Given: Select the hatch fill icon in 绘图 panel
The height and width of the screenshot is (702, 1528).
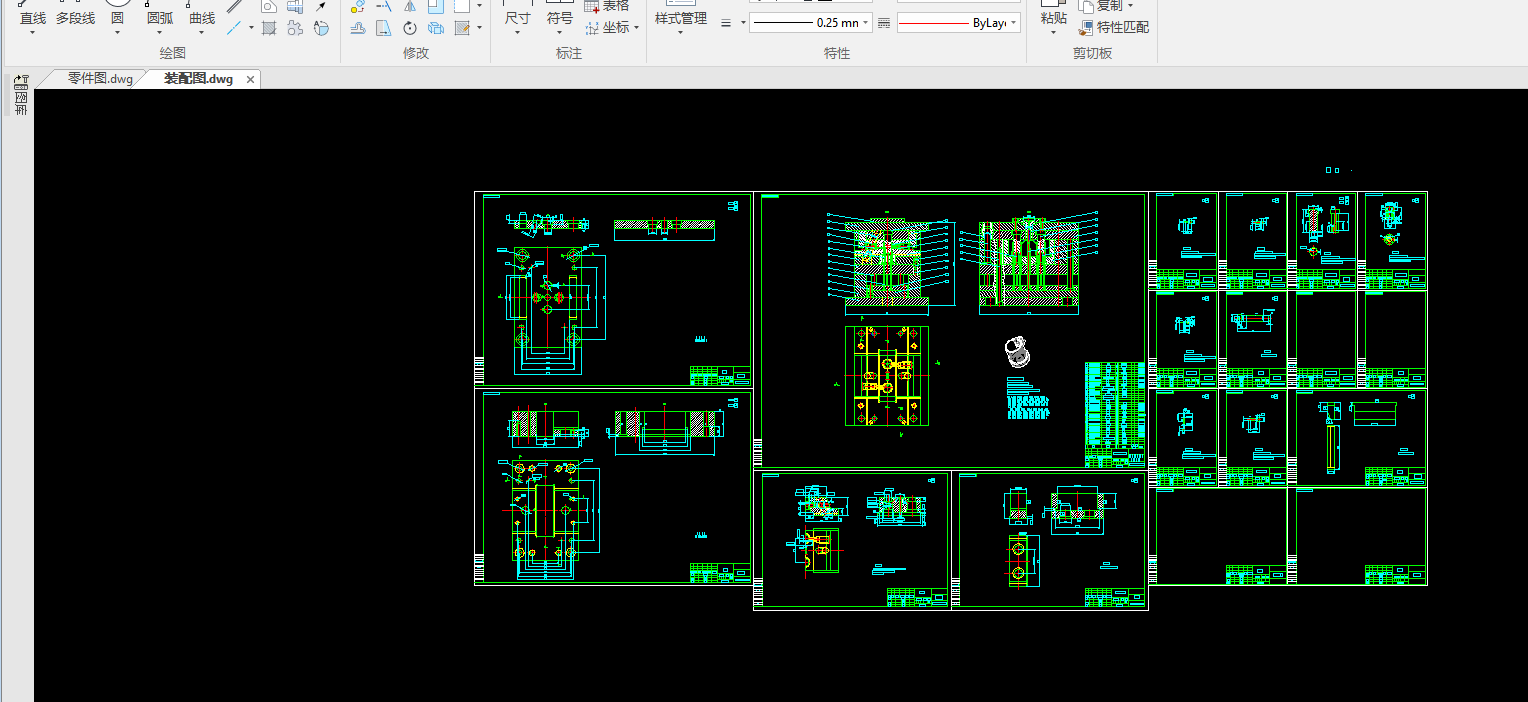Looking at the screenshot, I should 268,28.
